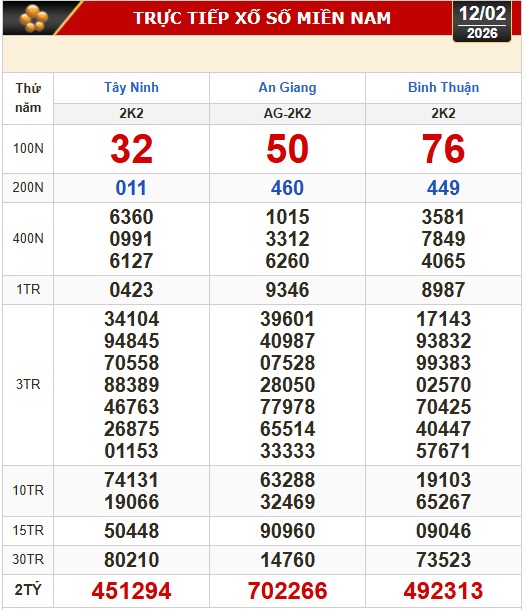Select 200N result 449

[443, 188]
